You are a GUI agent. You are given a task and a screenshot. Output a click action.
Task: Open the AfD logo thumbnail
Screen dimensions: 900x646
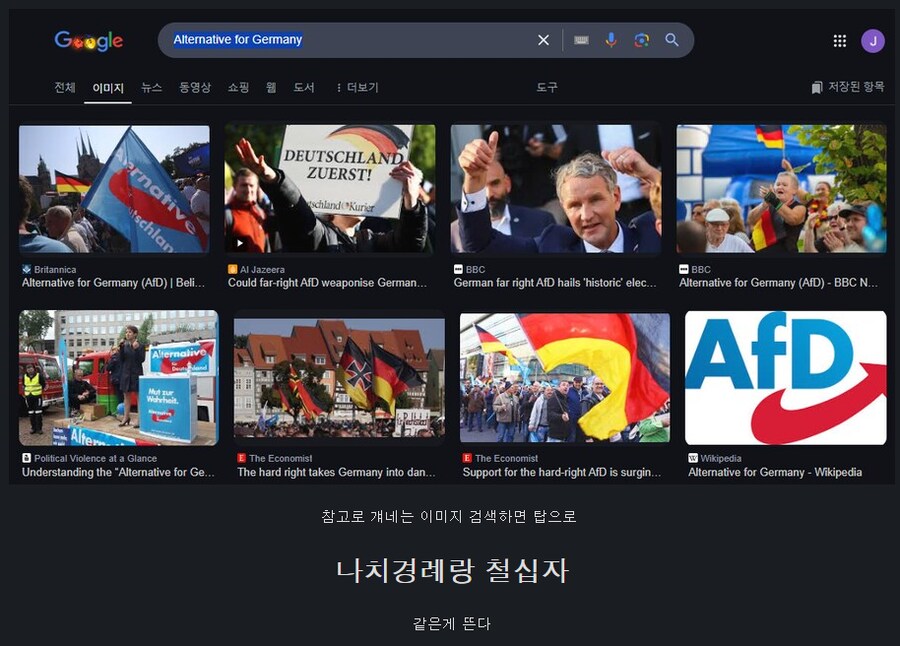point(785,377)
